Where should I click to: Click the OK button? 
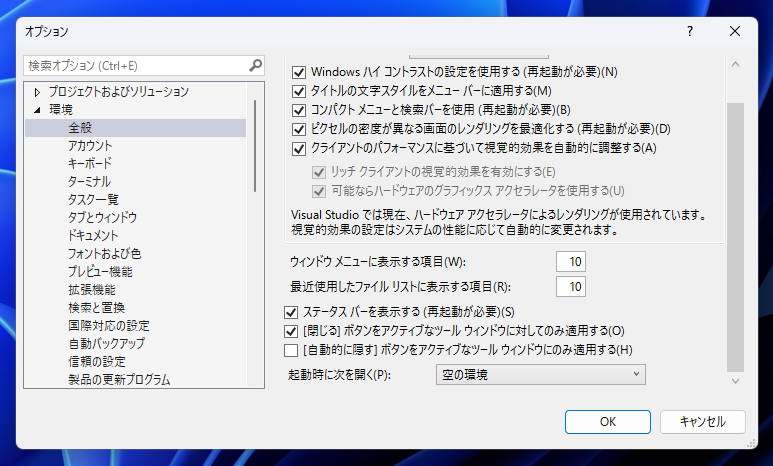coord(608,422)
